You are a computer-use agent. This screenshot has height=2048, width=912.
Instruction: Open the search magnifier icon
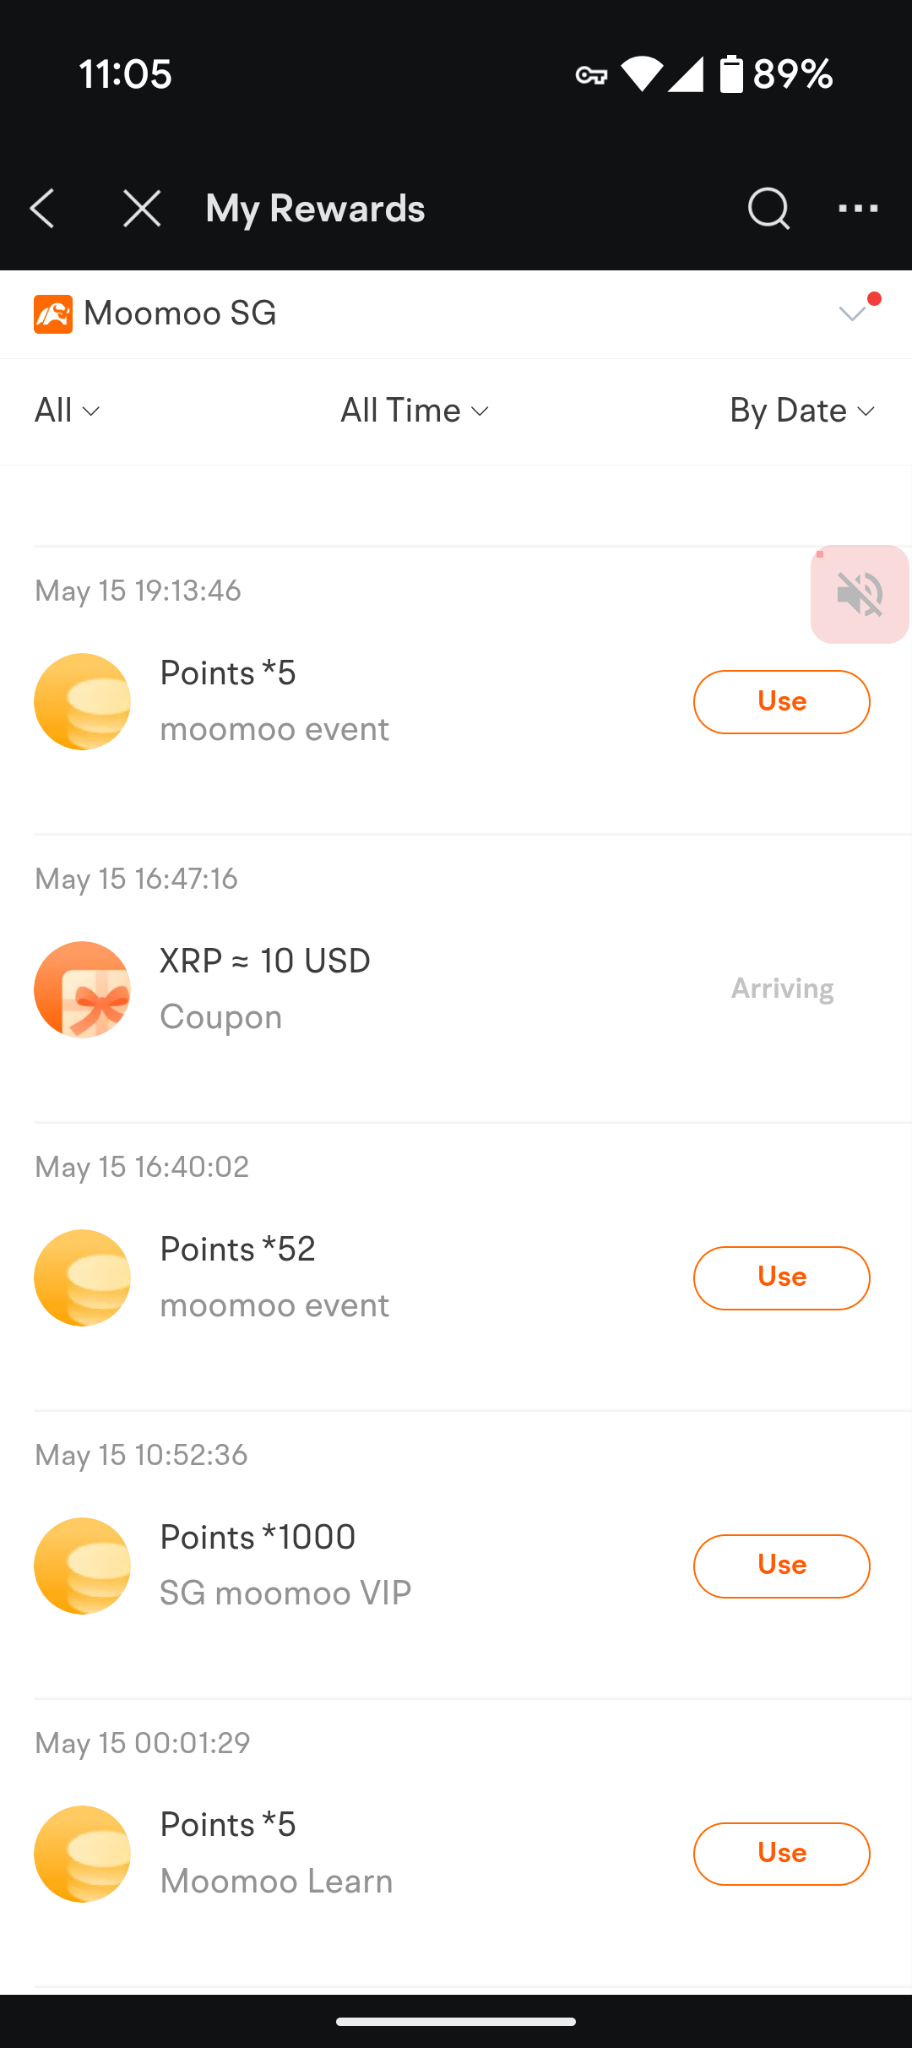[x=769, y=209]
